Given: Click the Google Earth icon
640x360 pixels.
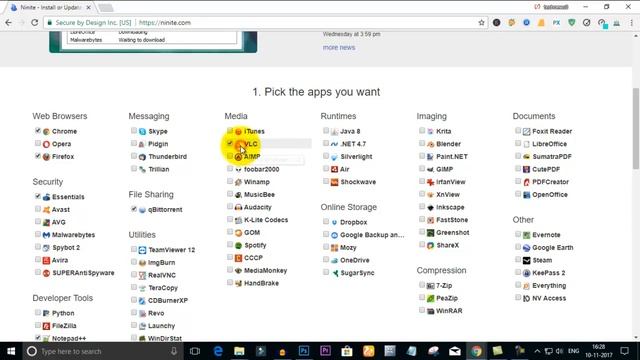Looking at the screenshot, I should pyautogui.click(x=527, y=248).
